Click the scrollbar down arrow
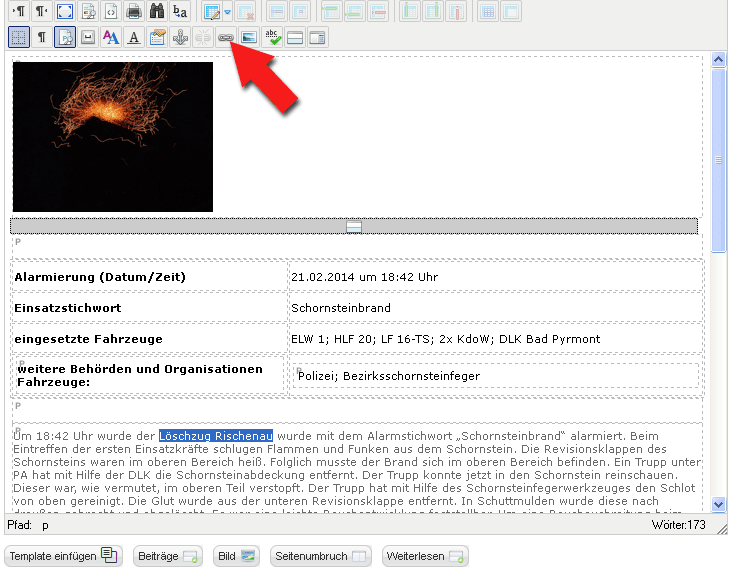The width and height of the screenshot is (732, 577). point(718,504)
